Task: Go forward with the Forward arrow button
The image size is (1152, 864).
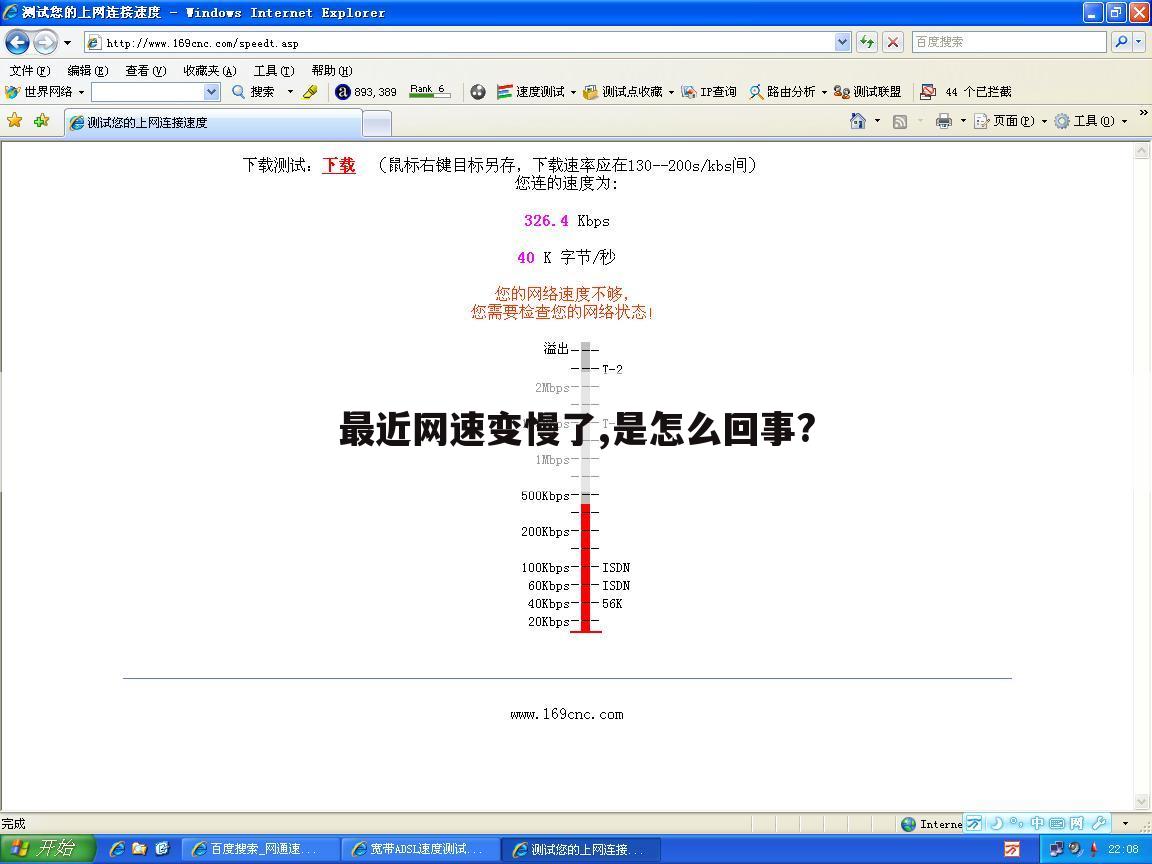Action: [45, 43]
